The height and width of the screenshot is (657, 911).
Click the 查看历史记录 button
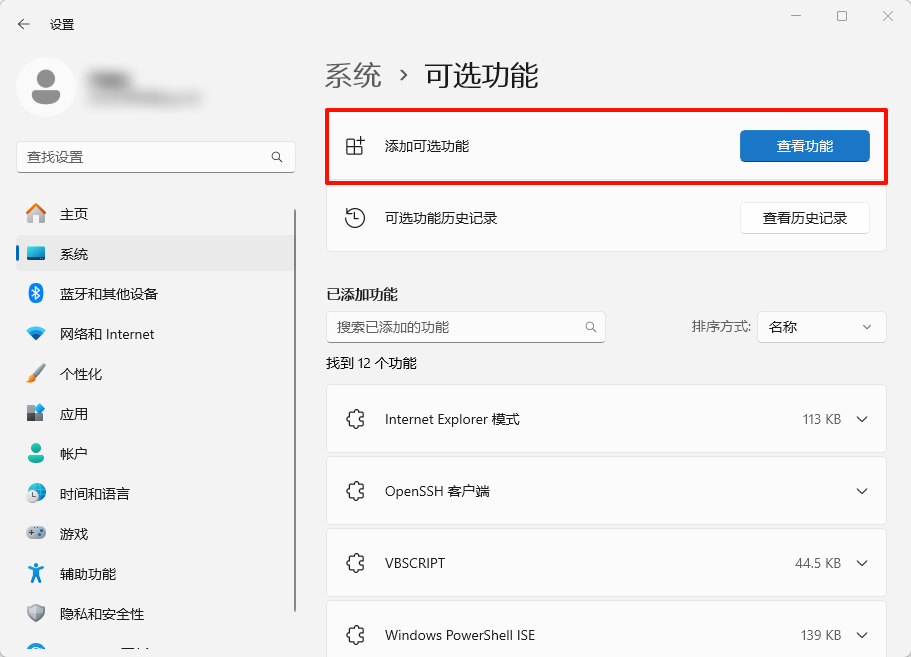click(x=804, y=218)
